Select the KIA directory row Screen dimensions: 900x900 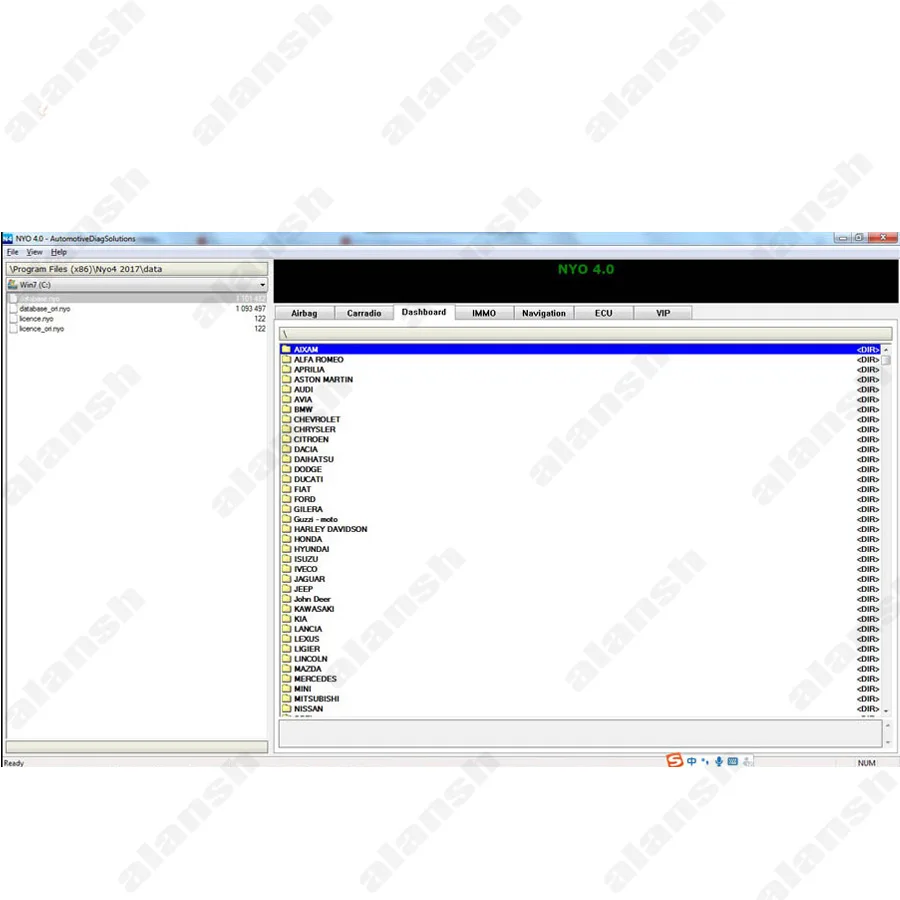coord(580,619)
